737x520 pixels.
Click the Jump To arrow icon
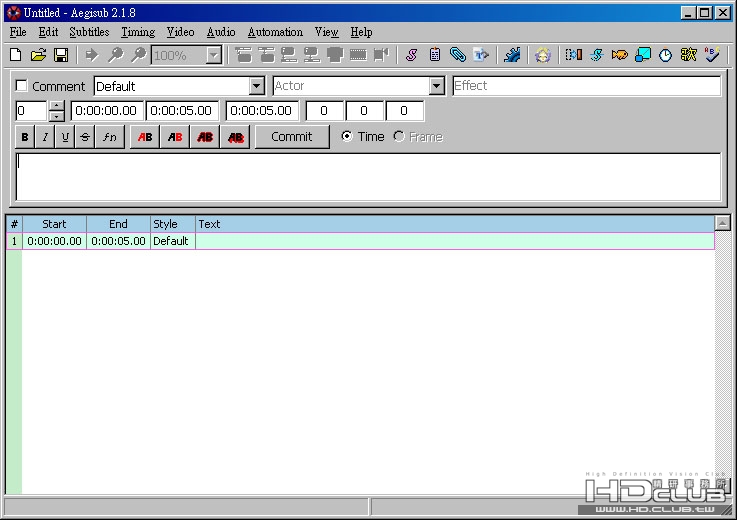[92, 55]
